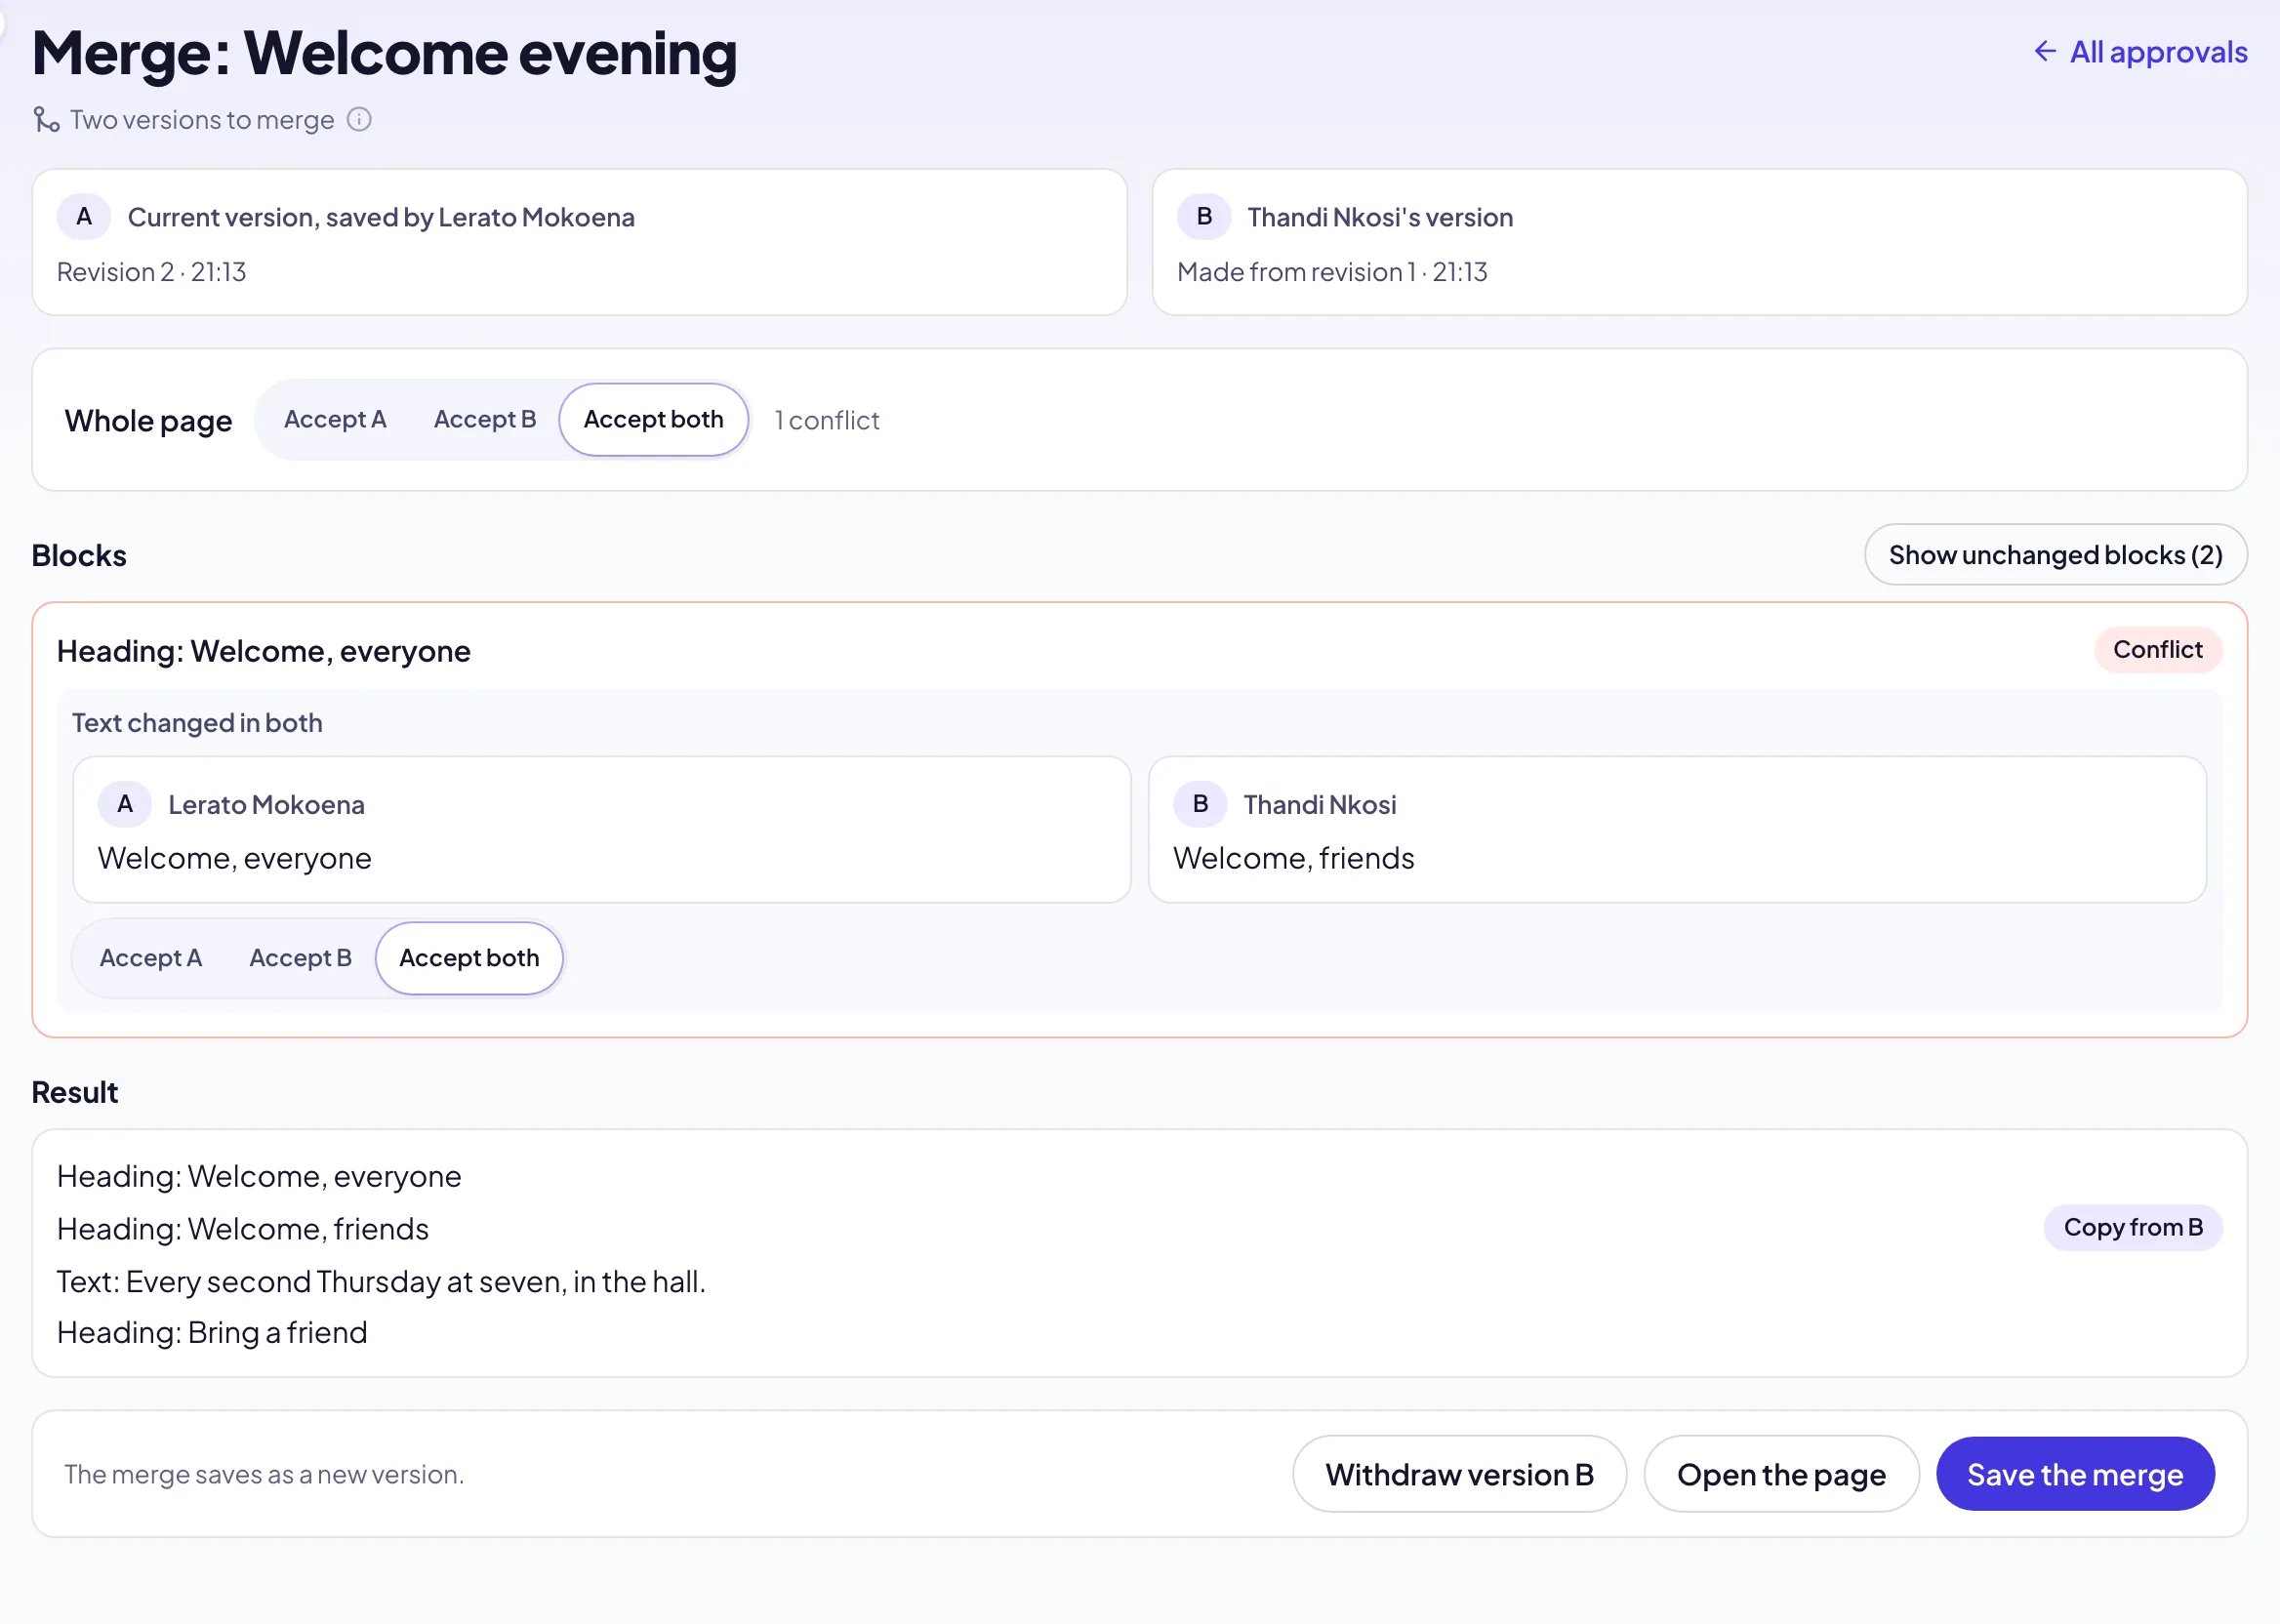The image size is (2280, 1624).
Task: Choose Accept both for the heading conflict block
Action: [469, 958]
